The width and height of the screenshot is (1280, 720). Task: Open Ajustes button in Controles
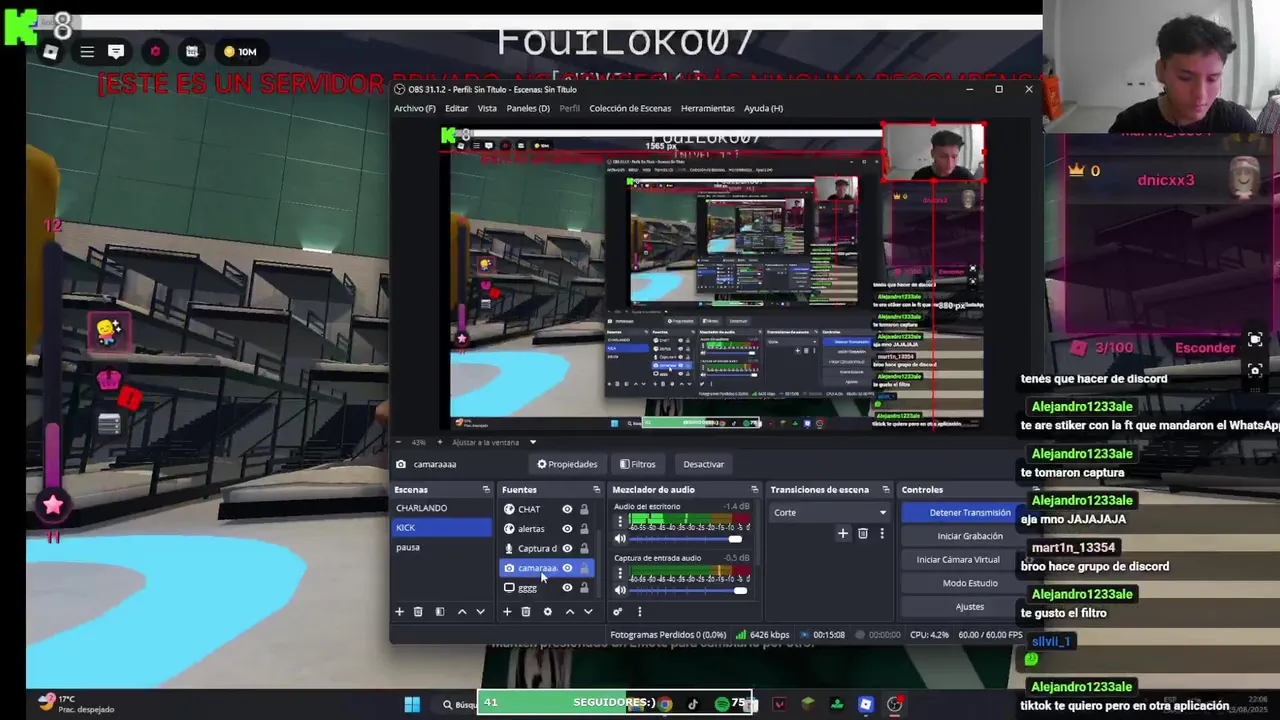(970, 607)
